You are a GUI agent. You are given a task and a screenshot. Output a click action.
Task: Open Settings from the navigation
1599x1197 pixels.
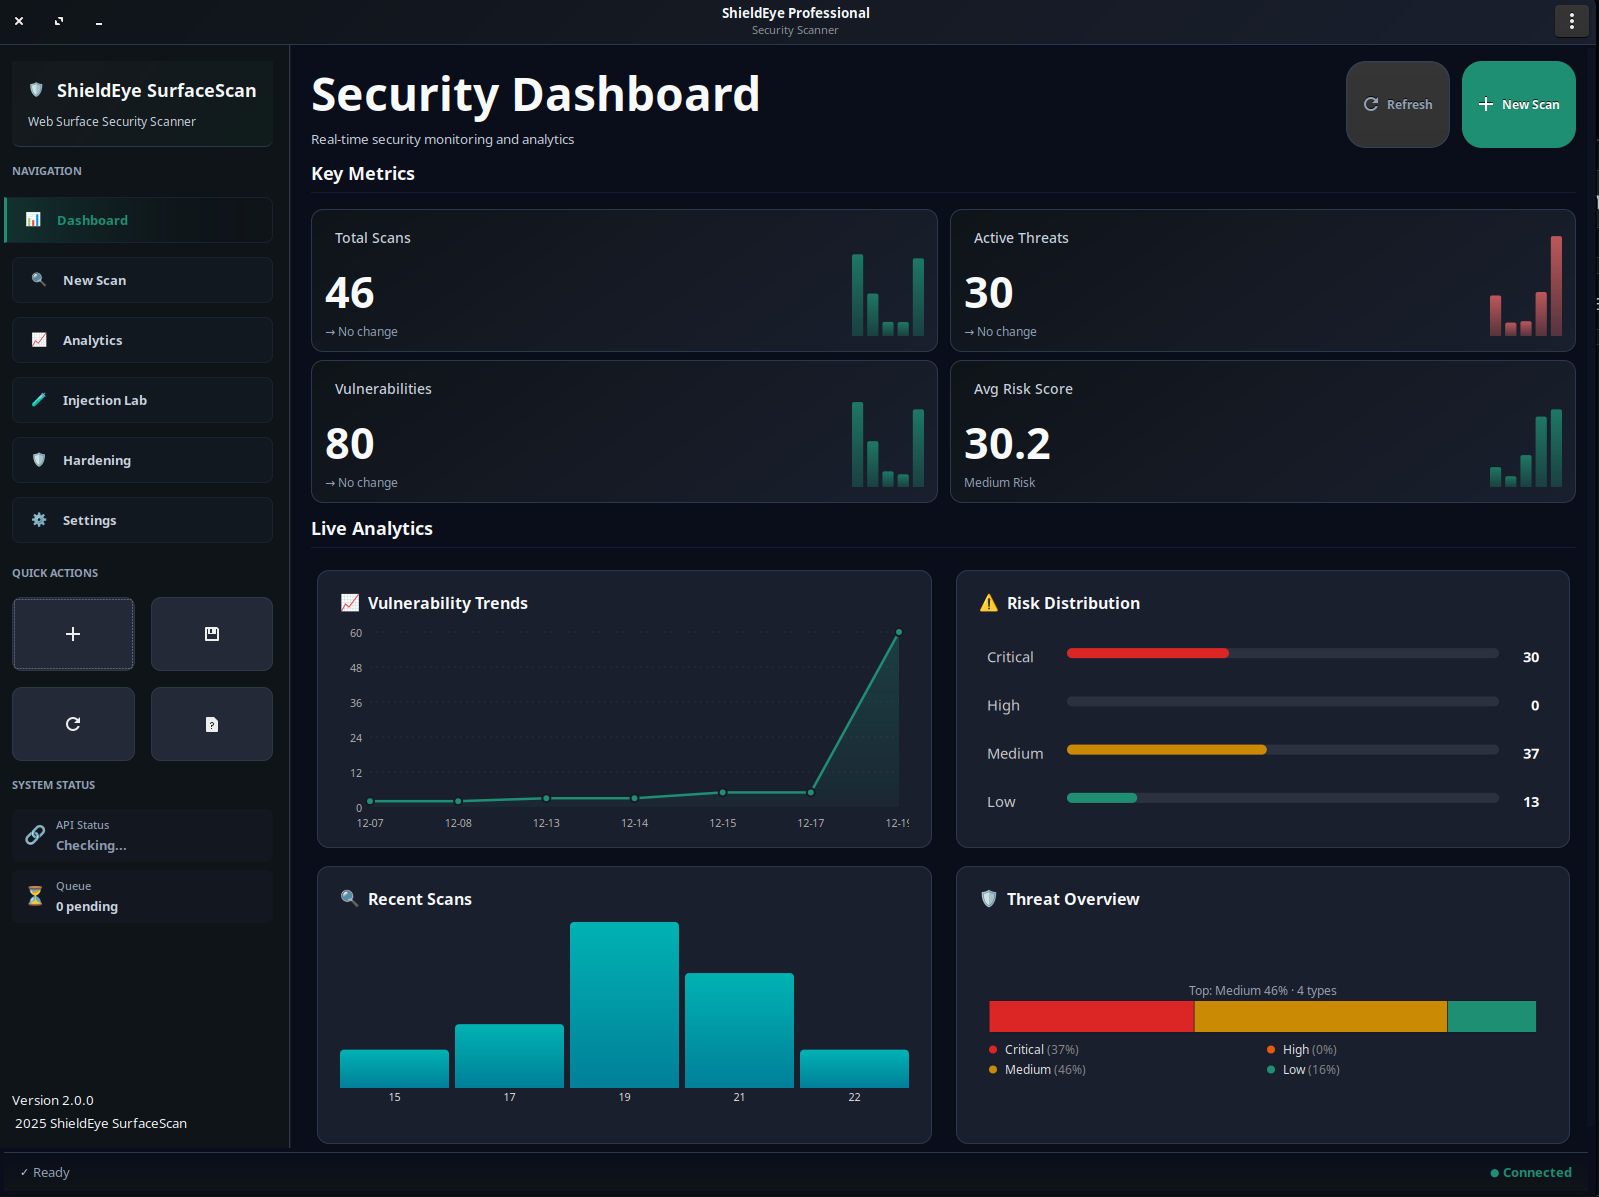pos(142,520)
